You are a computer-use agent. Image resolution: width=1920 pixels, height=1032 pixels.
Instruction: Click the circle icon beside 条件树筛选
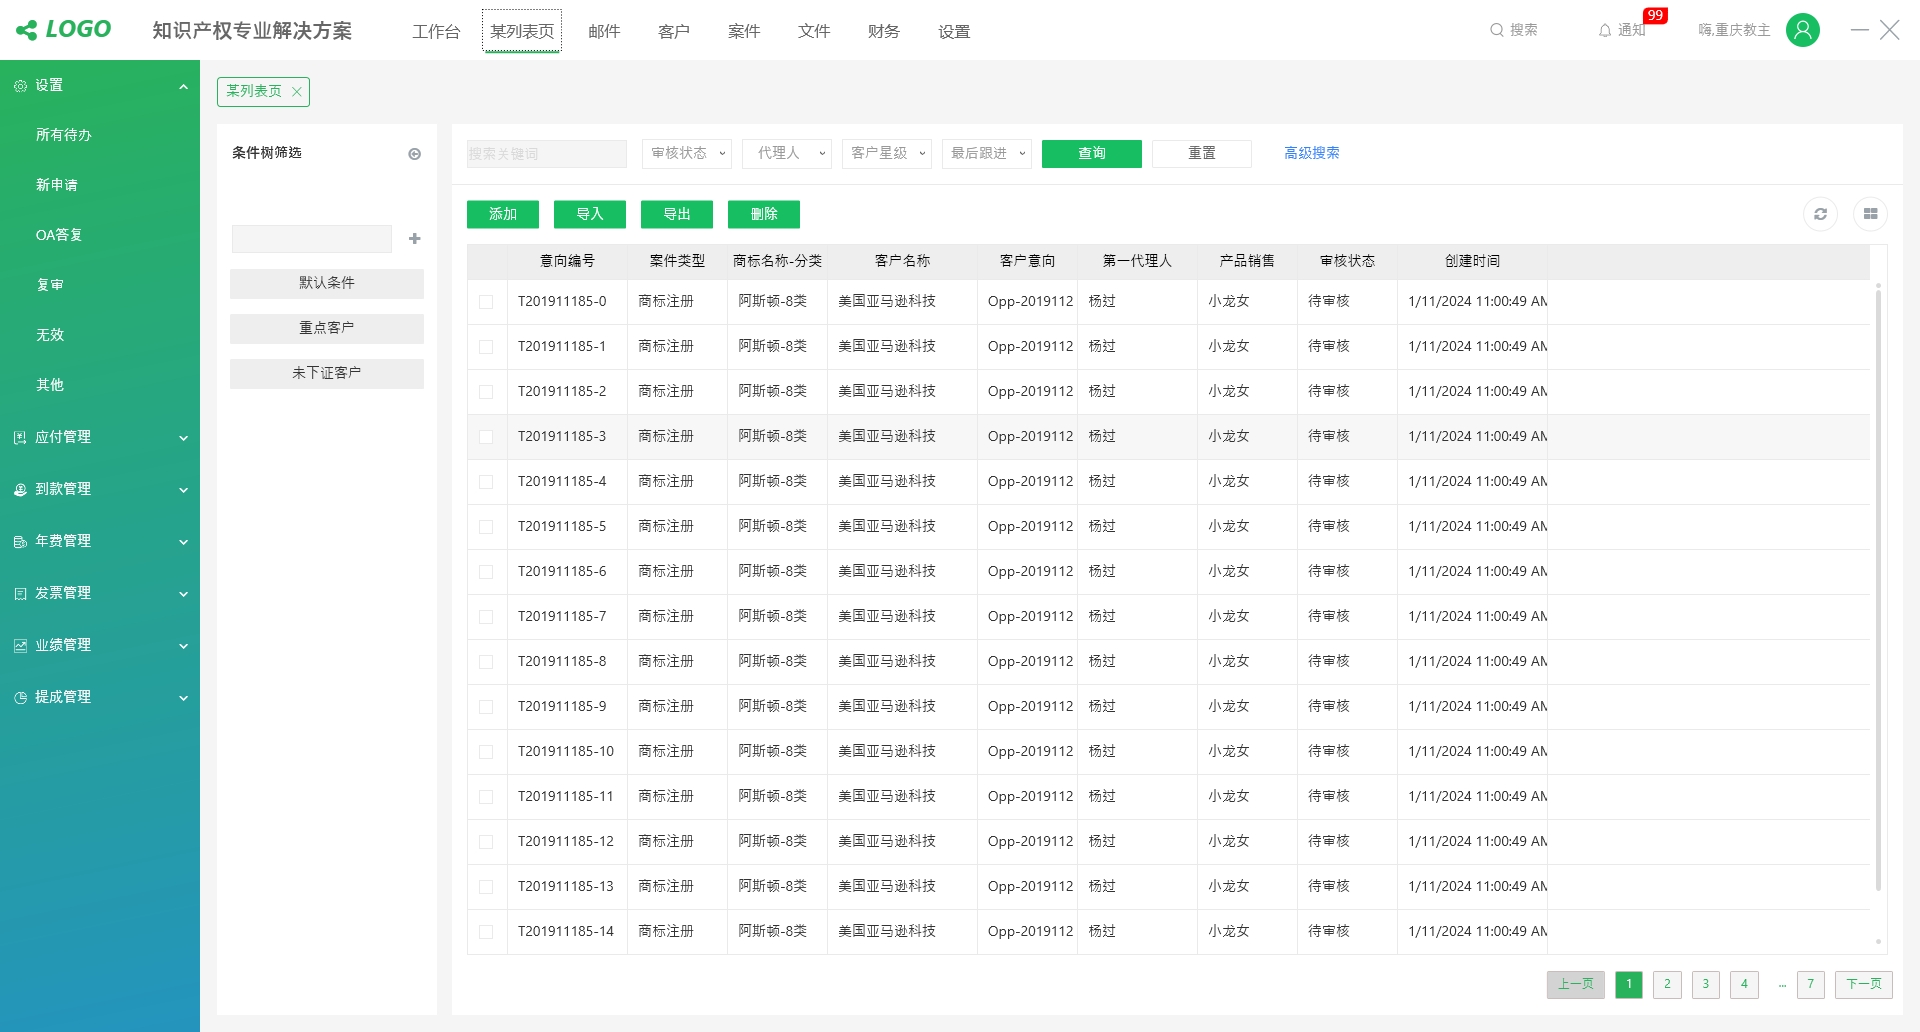(x=414, y=154)
